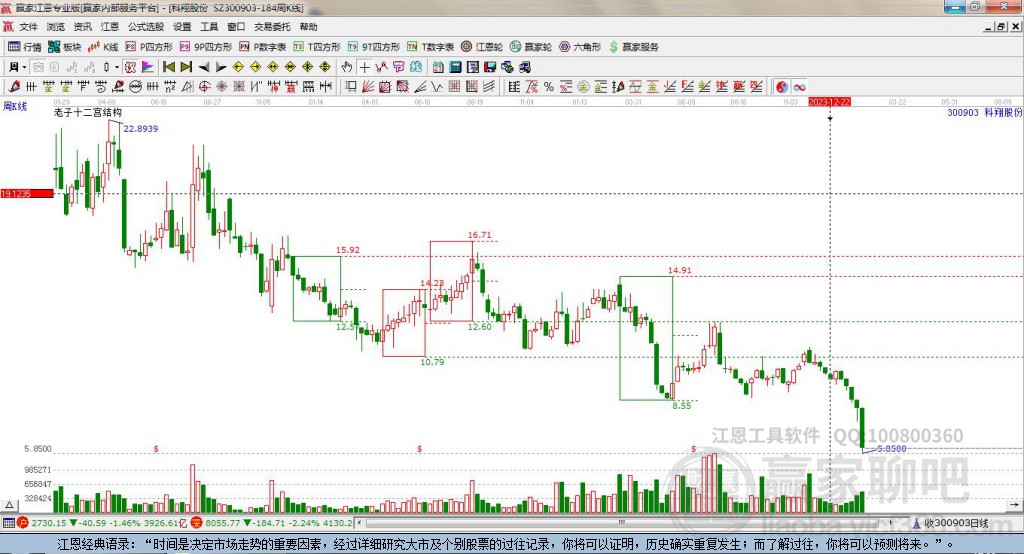Click the 周K线 period label
This screenshot has height=554, width=1024.
(x=15, y=106)
